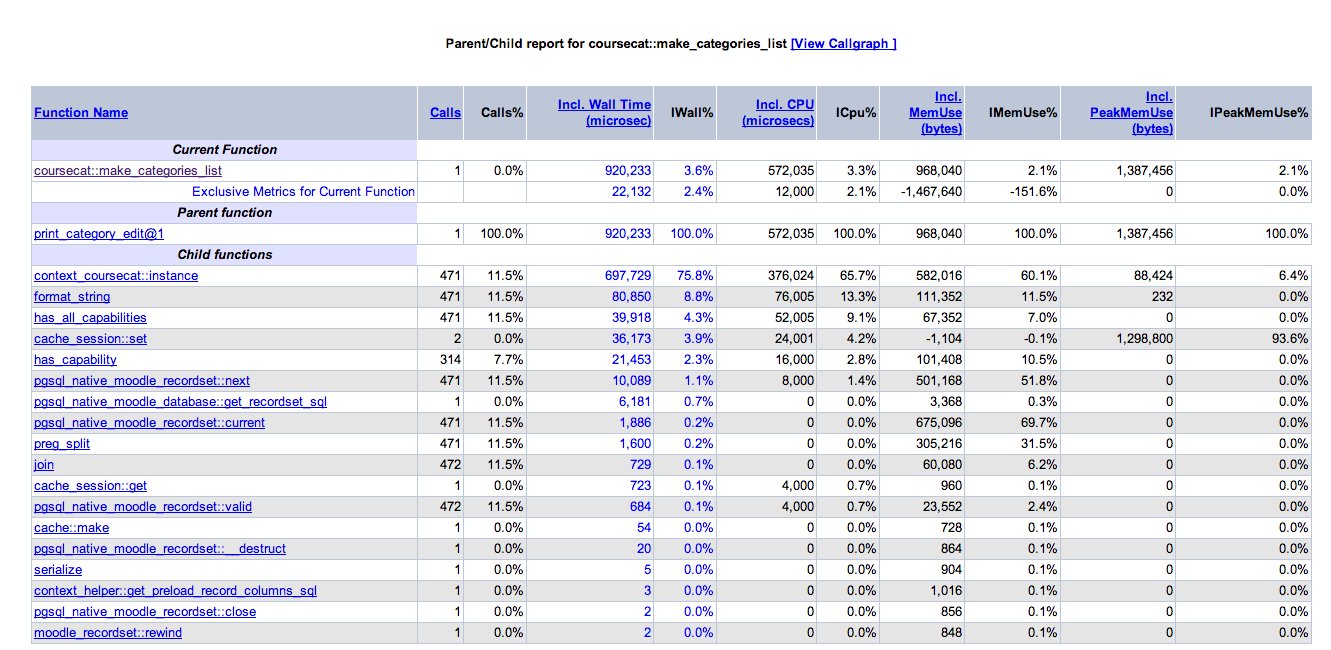Select wall time value 80,850

(x=631, y=297)
